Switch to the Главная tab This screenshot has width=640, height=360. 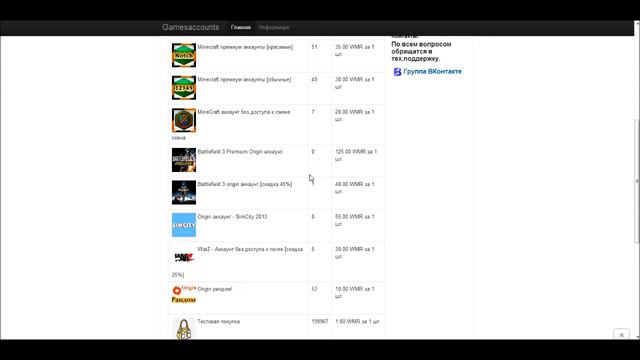241,27
